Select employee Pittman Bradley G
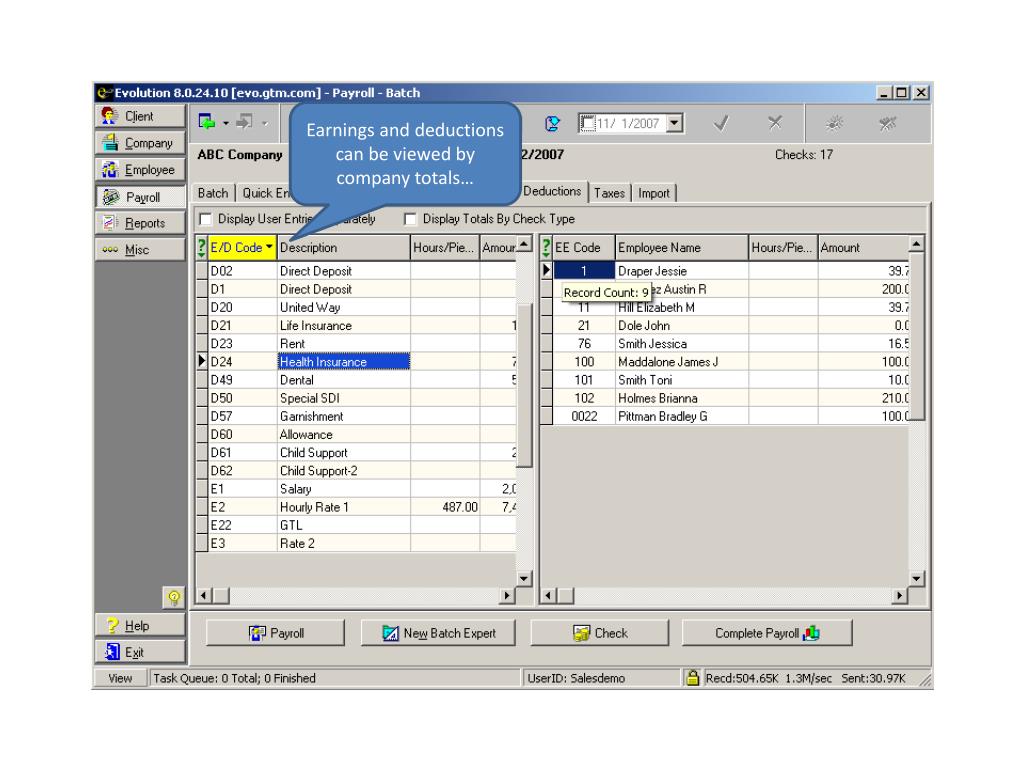1024x768 pixels. point(725,416)
